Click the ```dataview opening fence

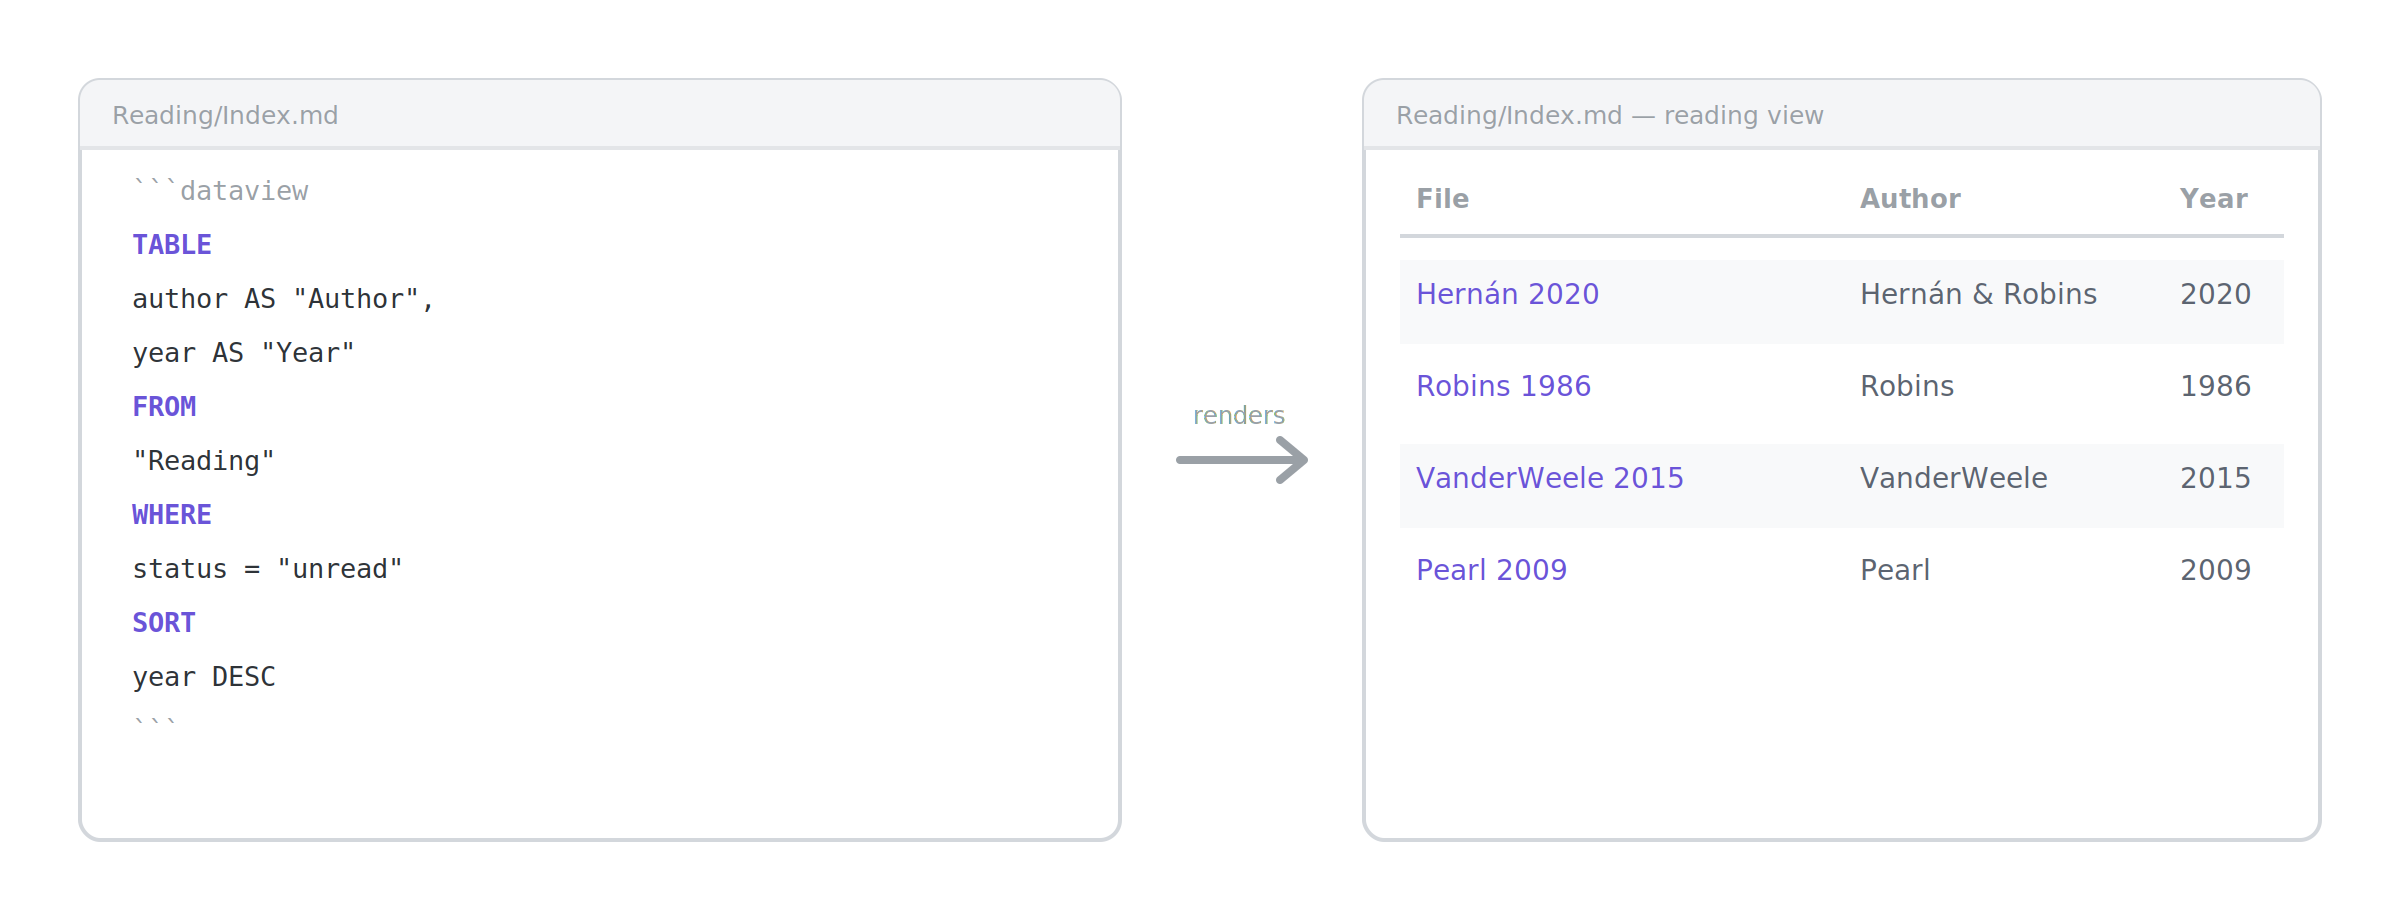tap(220, 190)
